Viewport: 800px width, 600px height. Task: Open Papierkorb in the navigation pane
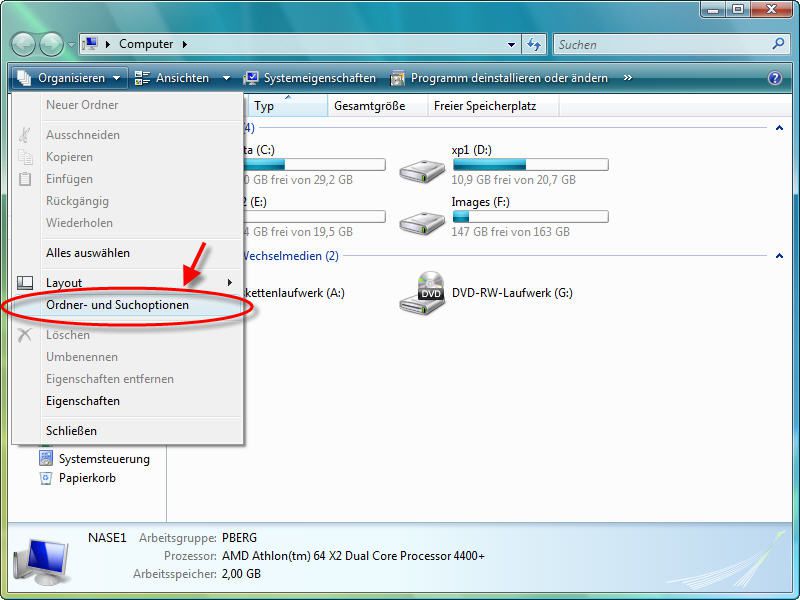coord(87,478)
